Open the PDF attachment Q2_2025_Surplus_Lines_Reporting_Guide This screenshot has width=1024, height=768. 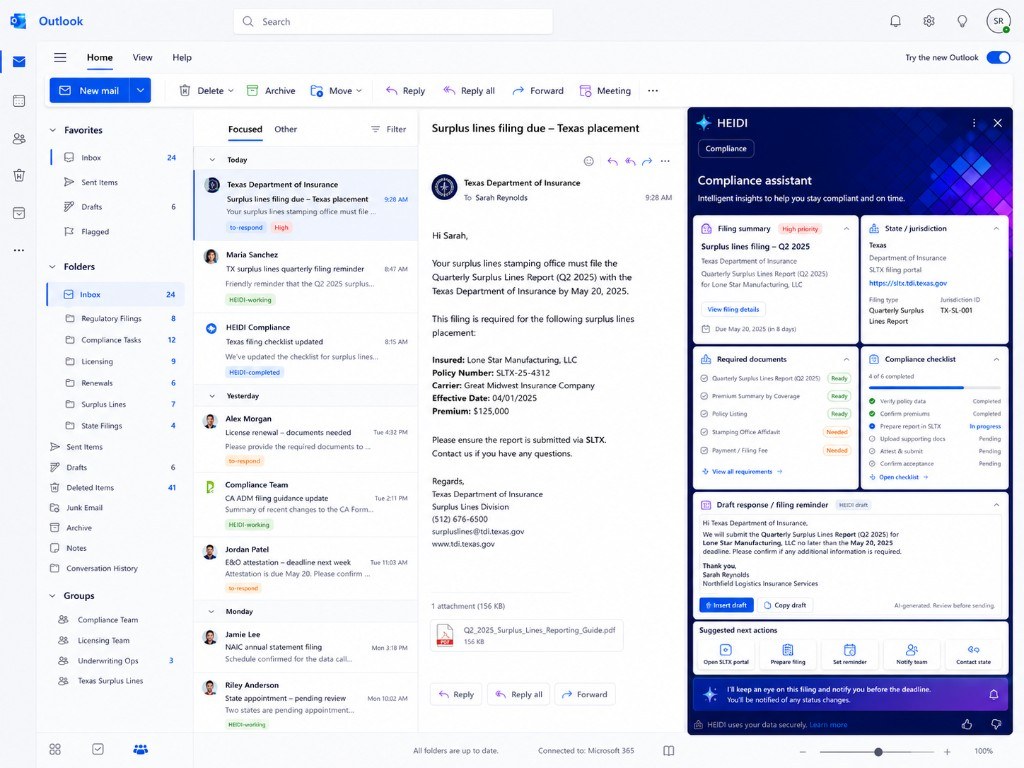coord(526,635)
